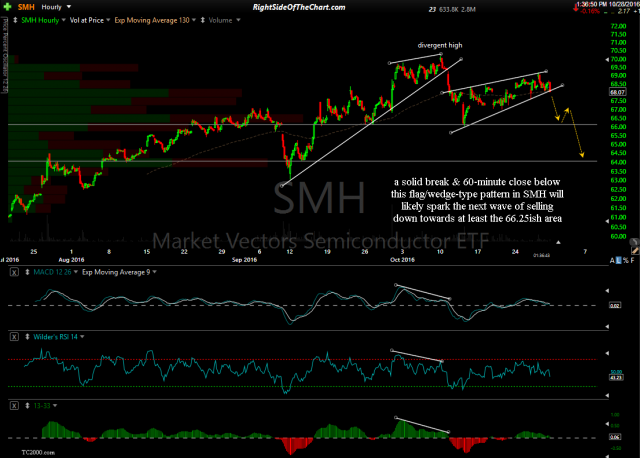Click the move handle beside SMH Hourly
640x458 pixels.
16,20
